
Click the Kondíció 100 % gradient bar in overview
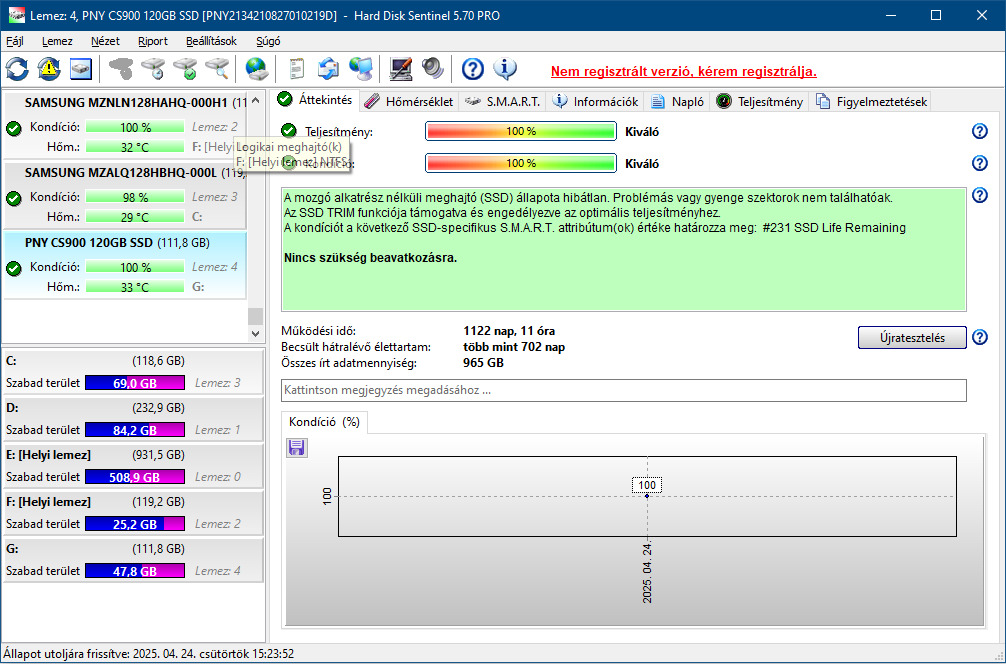coord(521,163)
